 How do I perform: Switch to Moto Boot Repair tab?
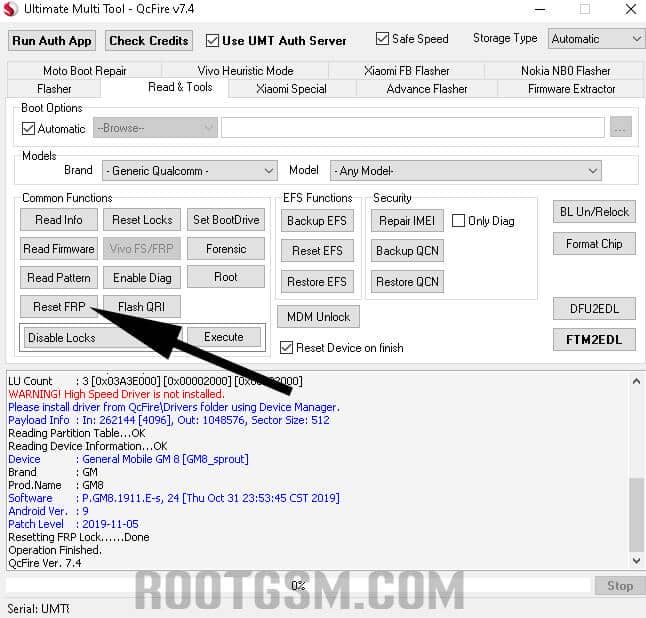[x=84, y=71]
